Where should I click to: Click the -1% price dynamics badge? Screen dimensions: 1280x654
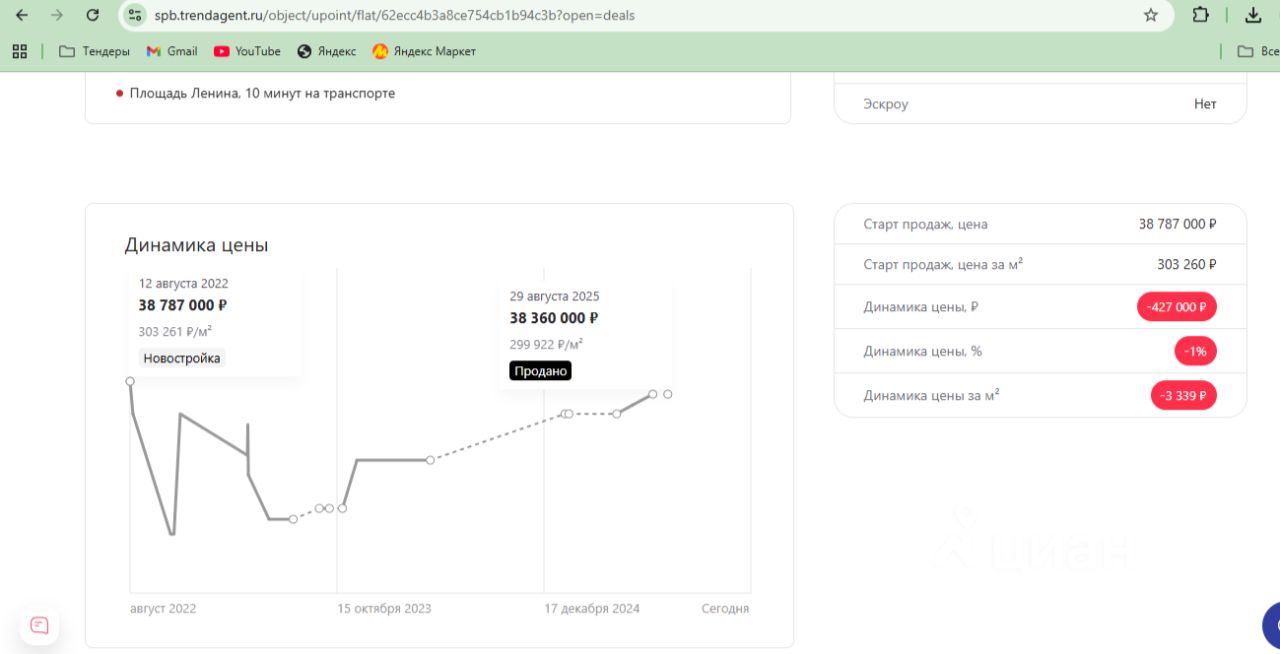pos(1195,351)
